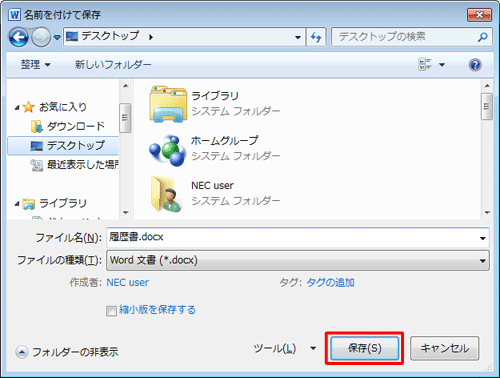Click the refresh icon next to address bar

(316, 37)
